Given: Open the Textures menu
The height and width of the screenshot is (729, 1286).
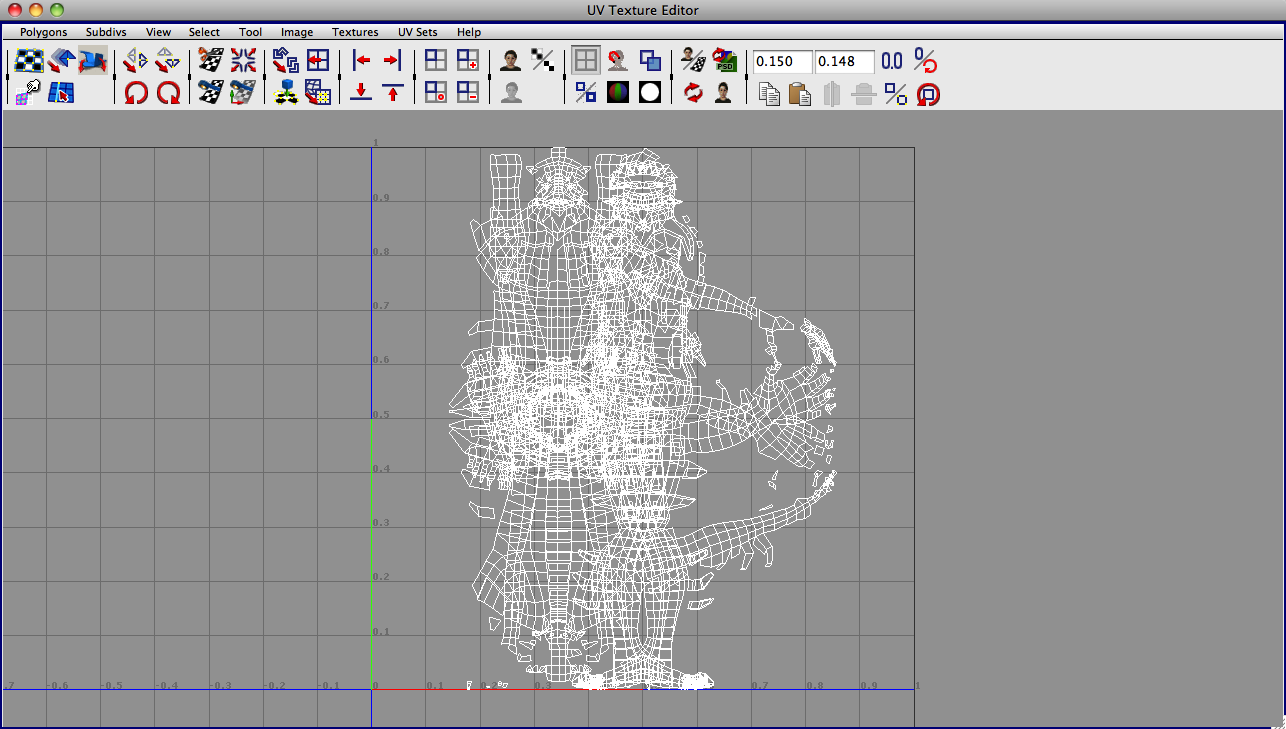Looking at the screenshot, I should [355, 31].
